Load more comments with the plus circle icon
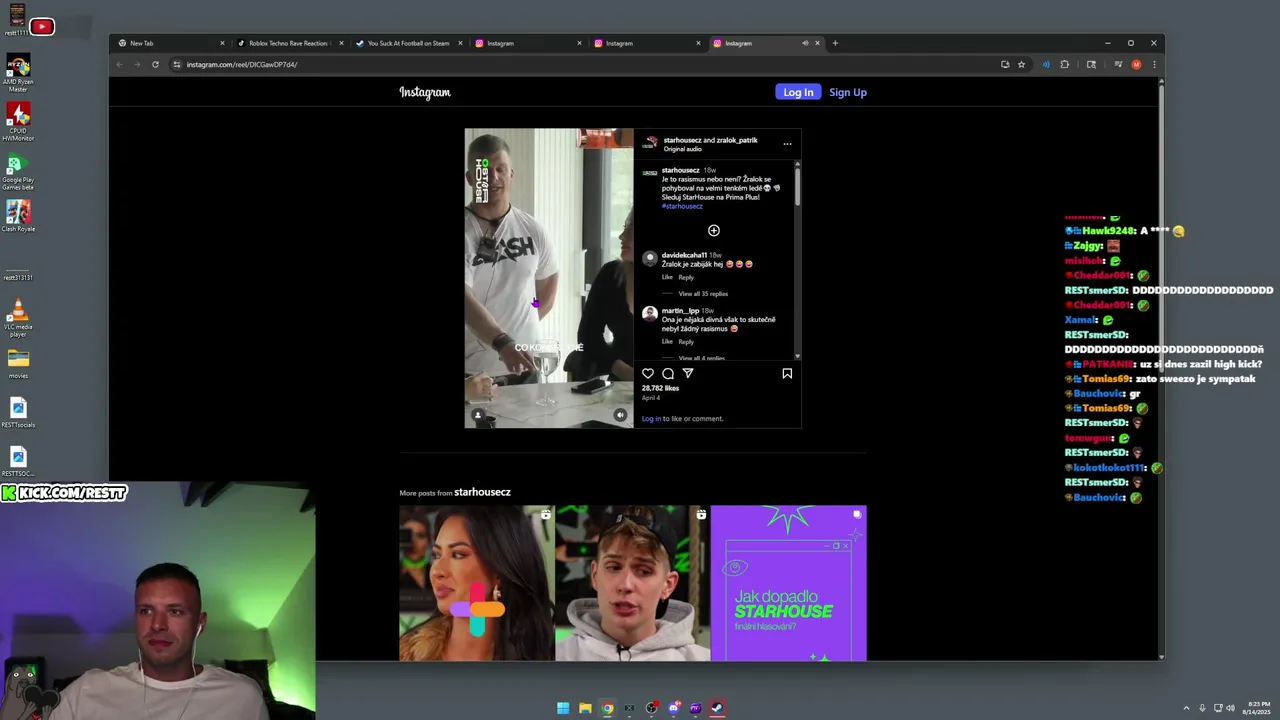This screenshot has width=1280, height=720. 714,231
